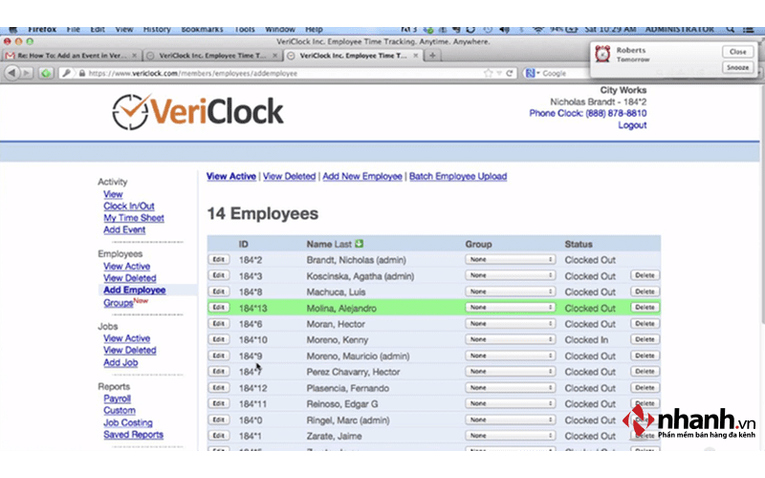
Task: Open the Firefox application menu
Action: [42, 30]
